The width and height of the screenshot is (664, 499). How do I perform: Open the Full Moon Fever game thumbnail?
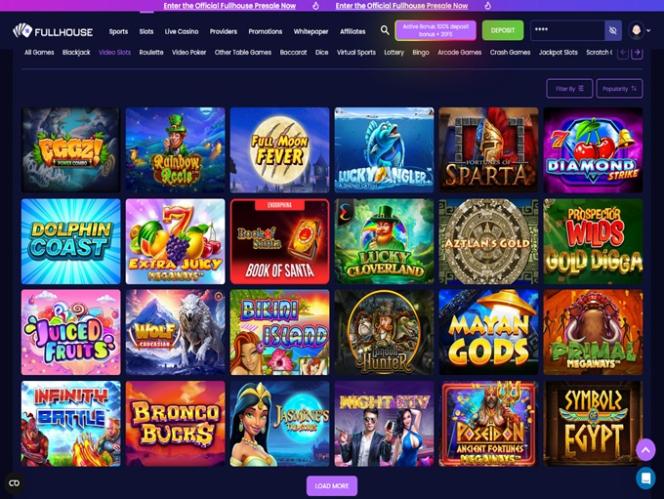point(279,150)
